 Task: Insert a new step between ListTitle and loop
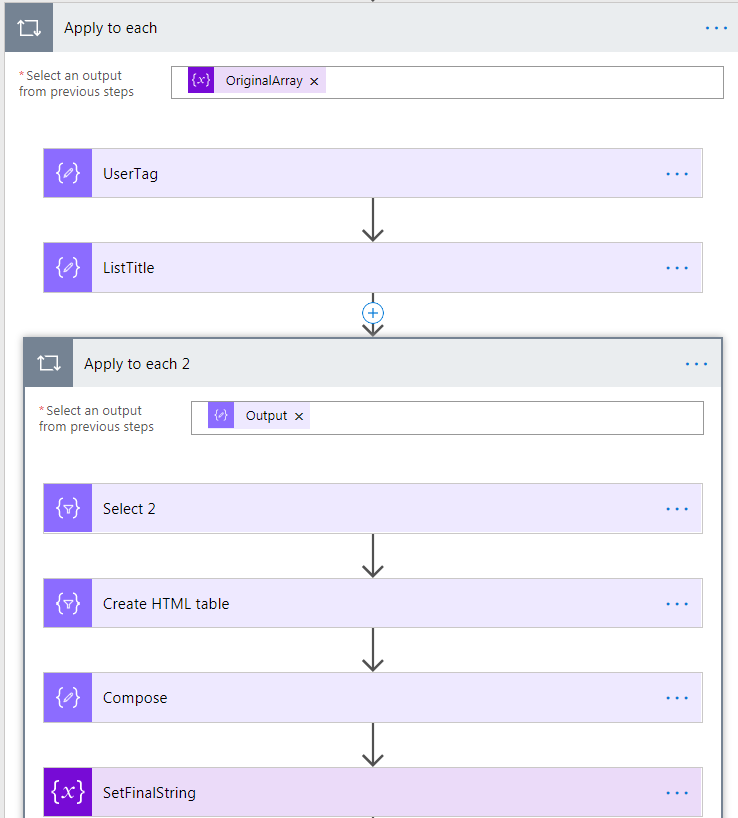(x=372, y=312)
